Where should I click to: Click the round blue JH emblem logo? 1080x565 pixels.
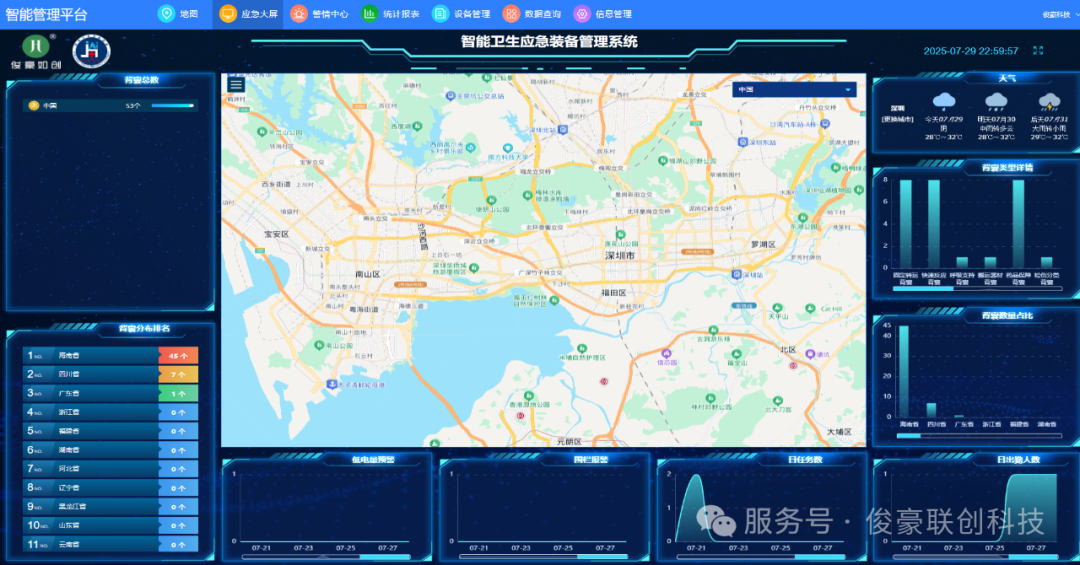click(x=92, y=52)
